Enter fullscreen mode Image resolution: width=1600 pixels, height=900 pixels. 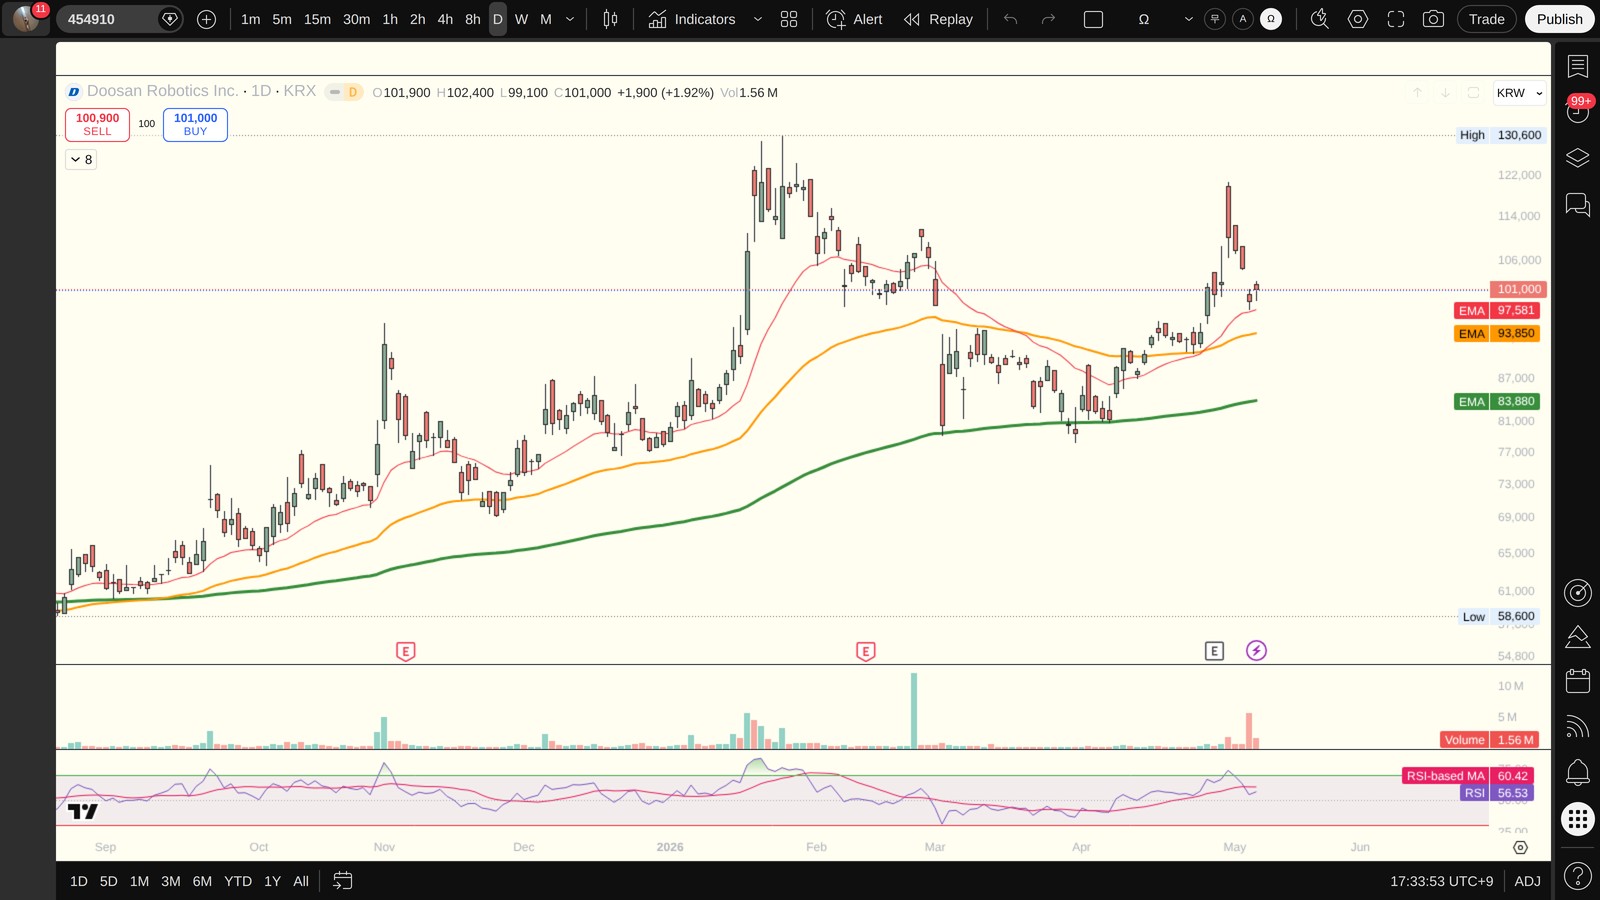[1396, 19]
